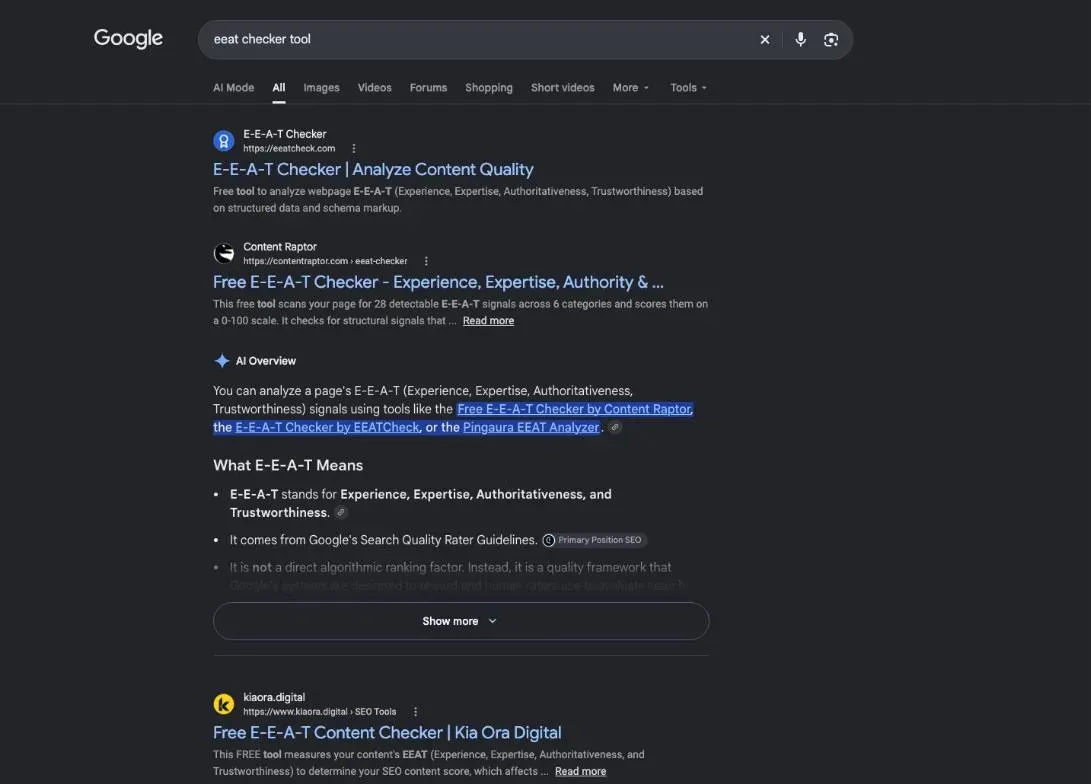1091x784 pixels.
Task: Click bullet 'It comes from Google's Search Quality'
Action: [383, 540]
